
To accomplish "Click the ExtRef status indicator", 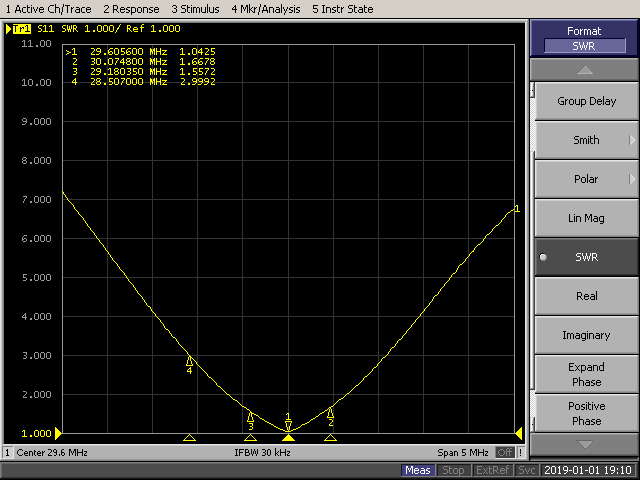I will pyautogui.click(x=492, y=470).
